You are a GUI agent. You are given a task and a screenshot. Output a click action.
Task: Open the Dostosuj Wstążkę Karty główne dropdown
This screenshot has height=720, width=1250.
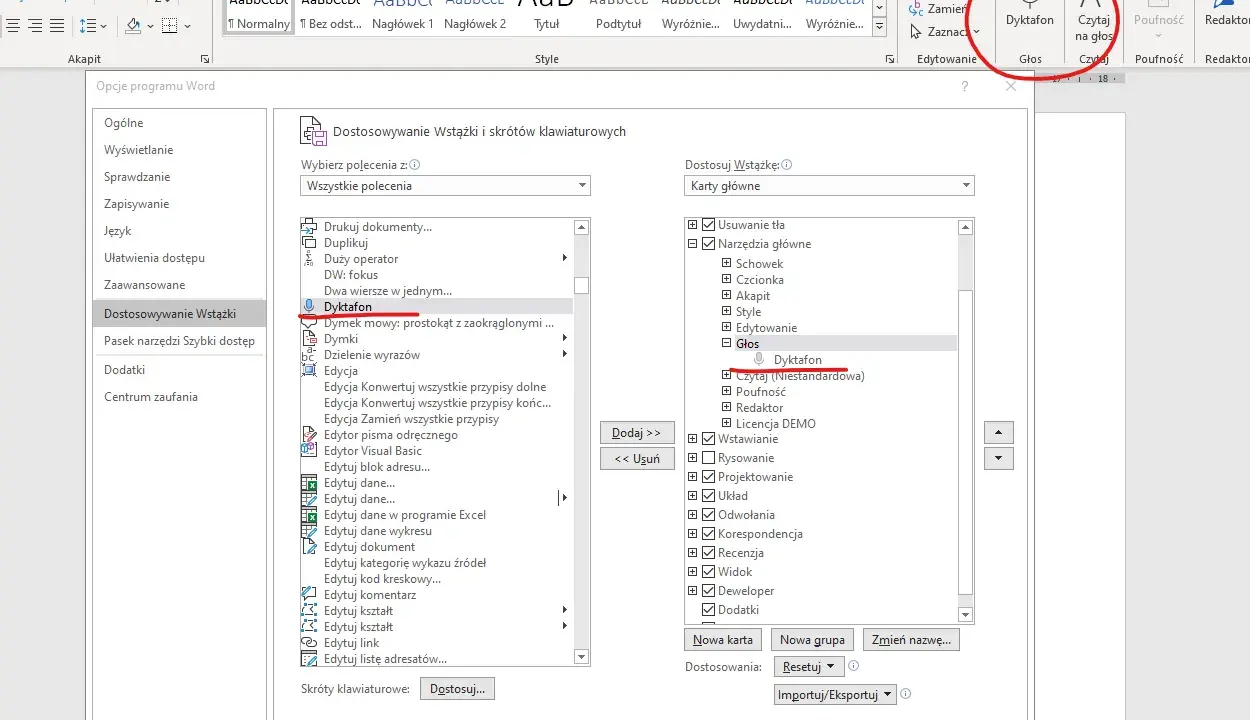[829, 186]
